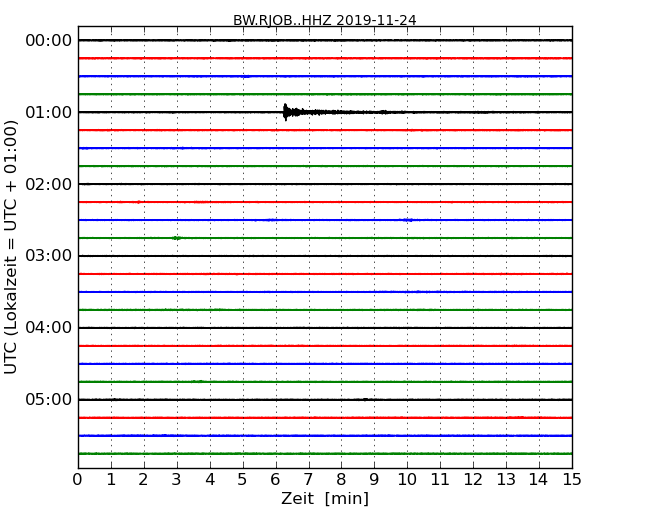Select the 00:00 time label
650x520 pixels.
coord(49,41)
